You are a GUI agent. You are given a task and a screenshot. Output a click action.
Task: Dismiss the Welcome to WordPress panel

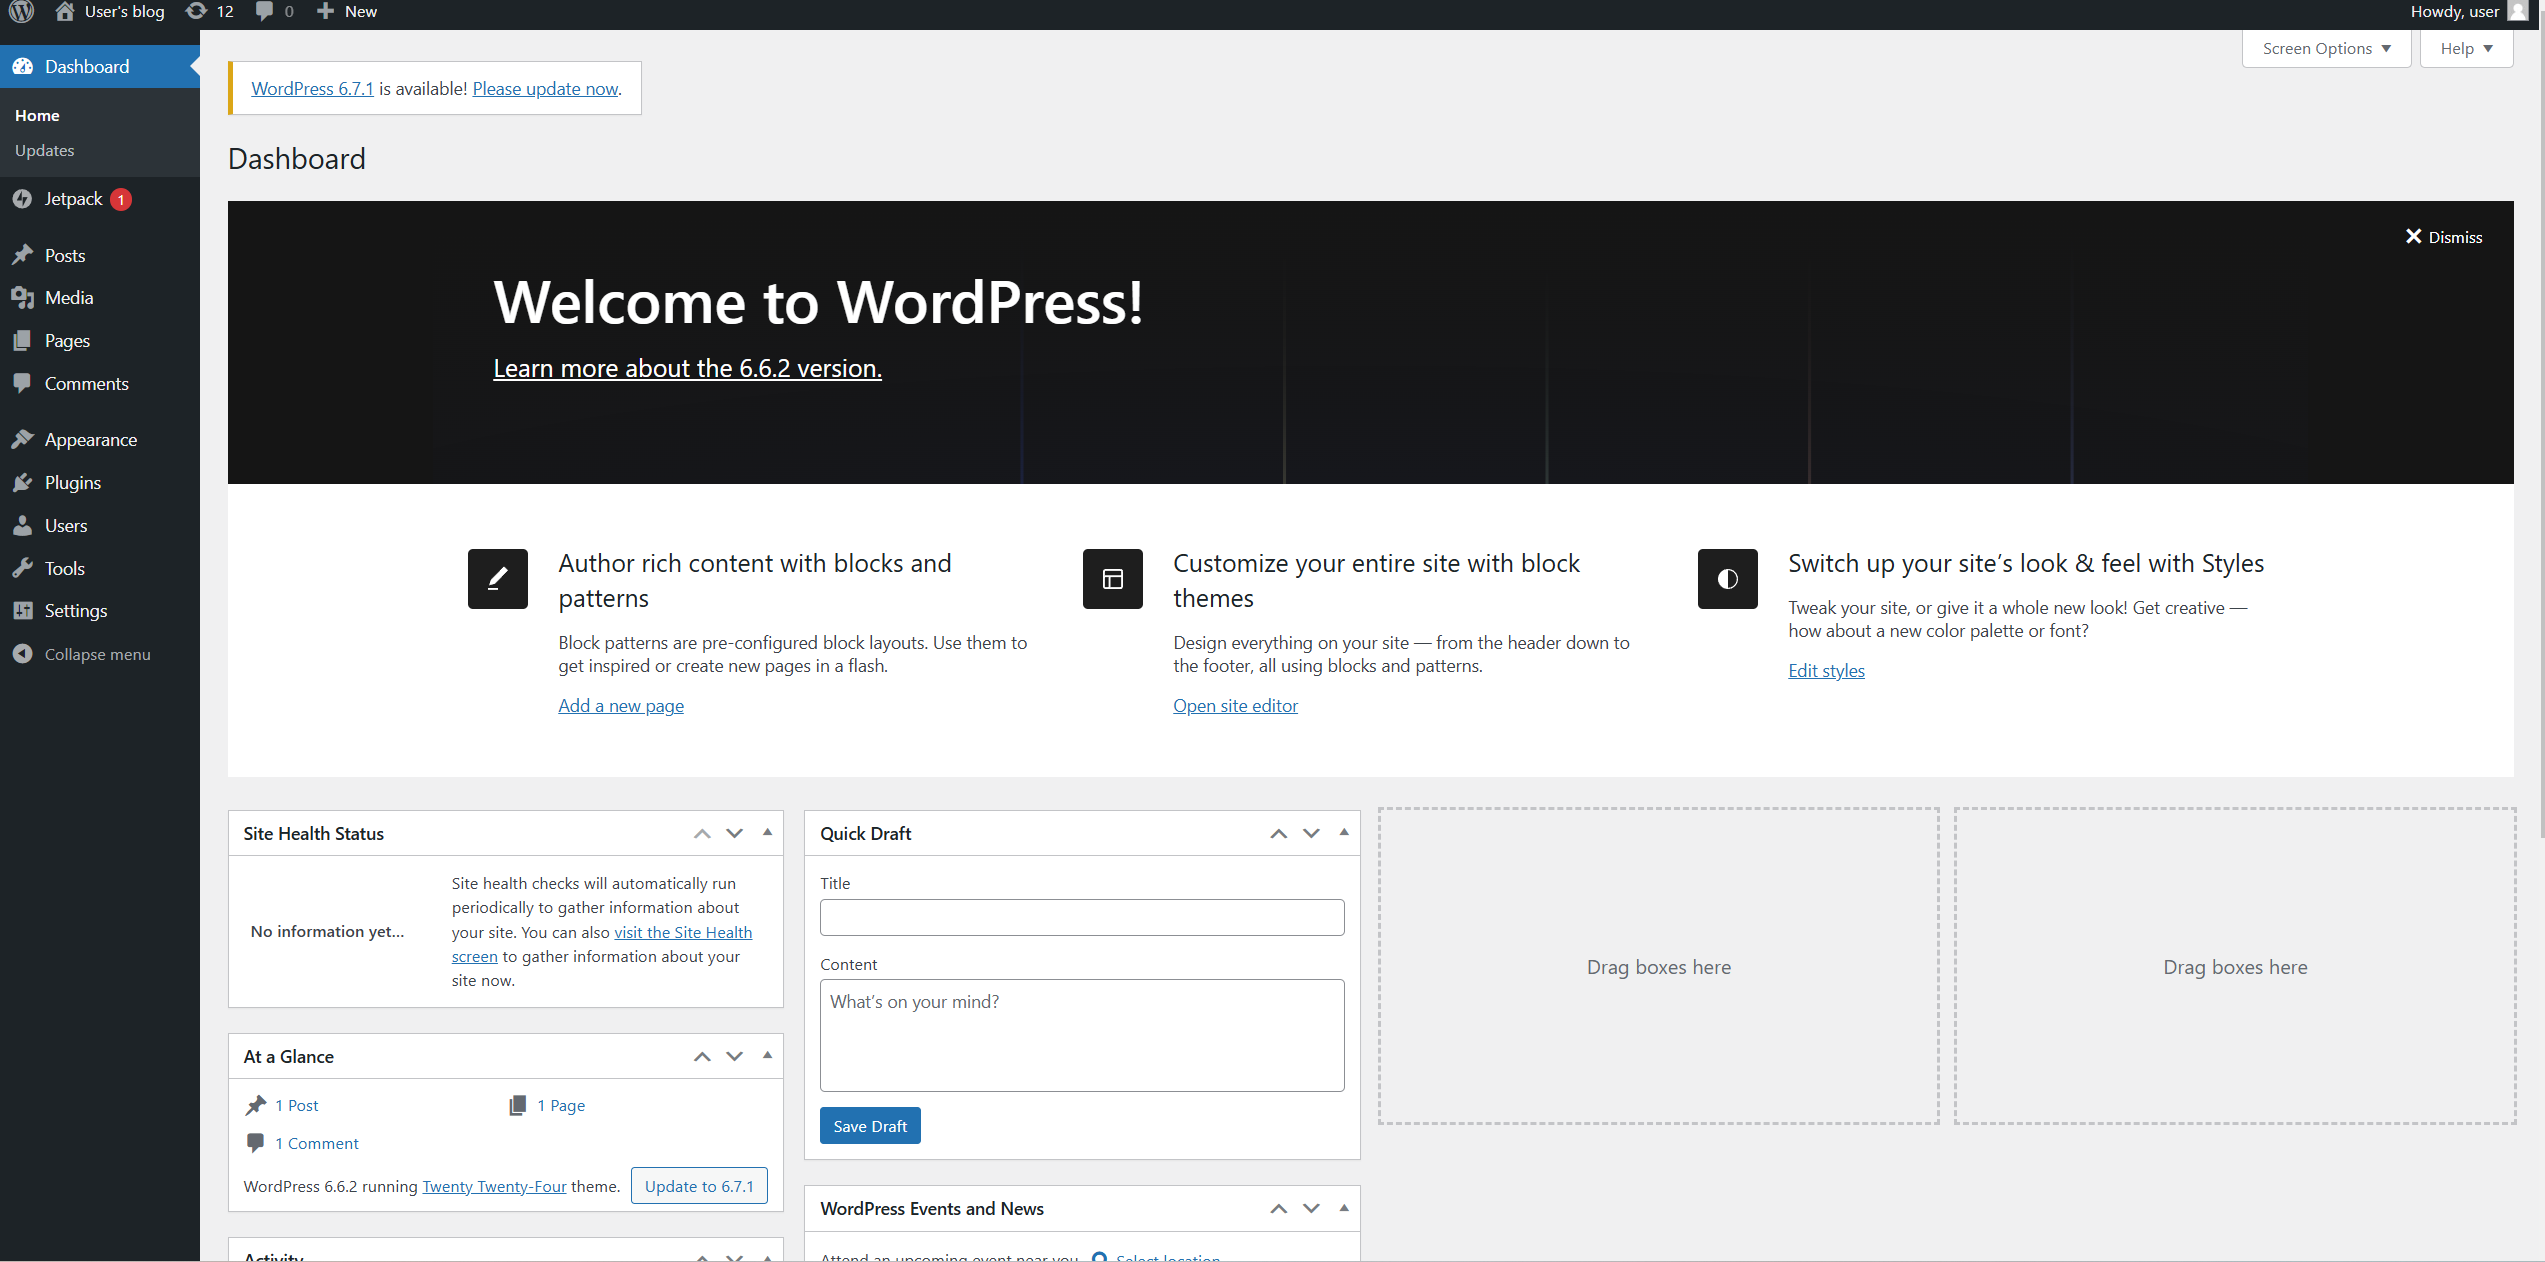pyautogui.click(x=2443, y=237)
